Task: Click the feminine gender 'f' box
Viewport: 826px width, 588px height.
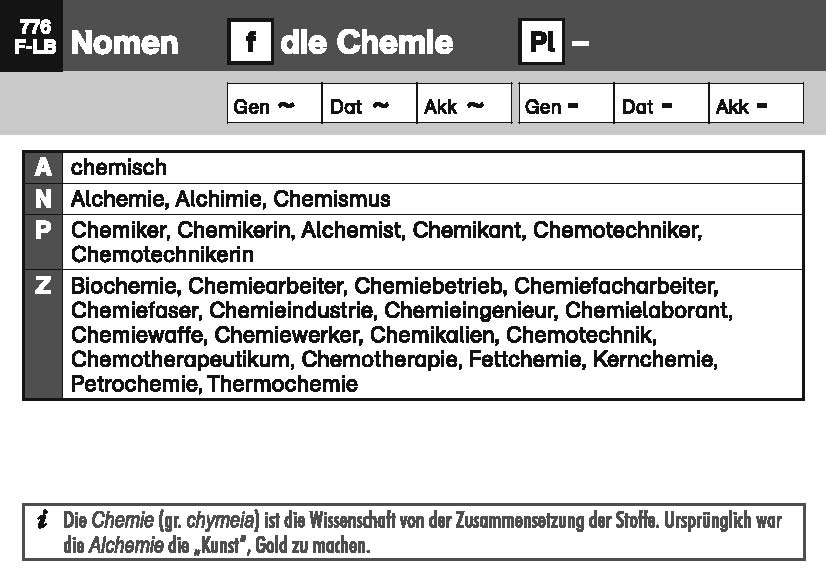Action: [250, 43]
